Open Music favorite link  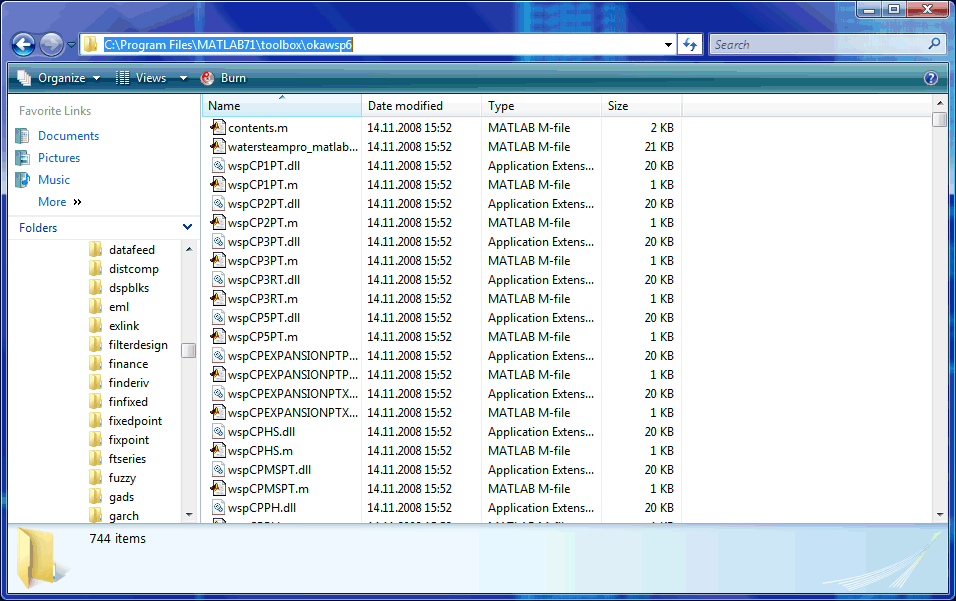tap(54, 180)
